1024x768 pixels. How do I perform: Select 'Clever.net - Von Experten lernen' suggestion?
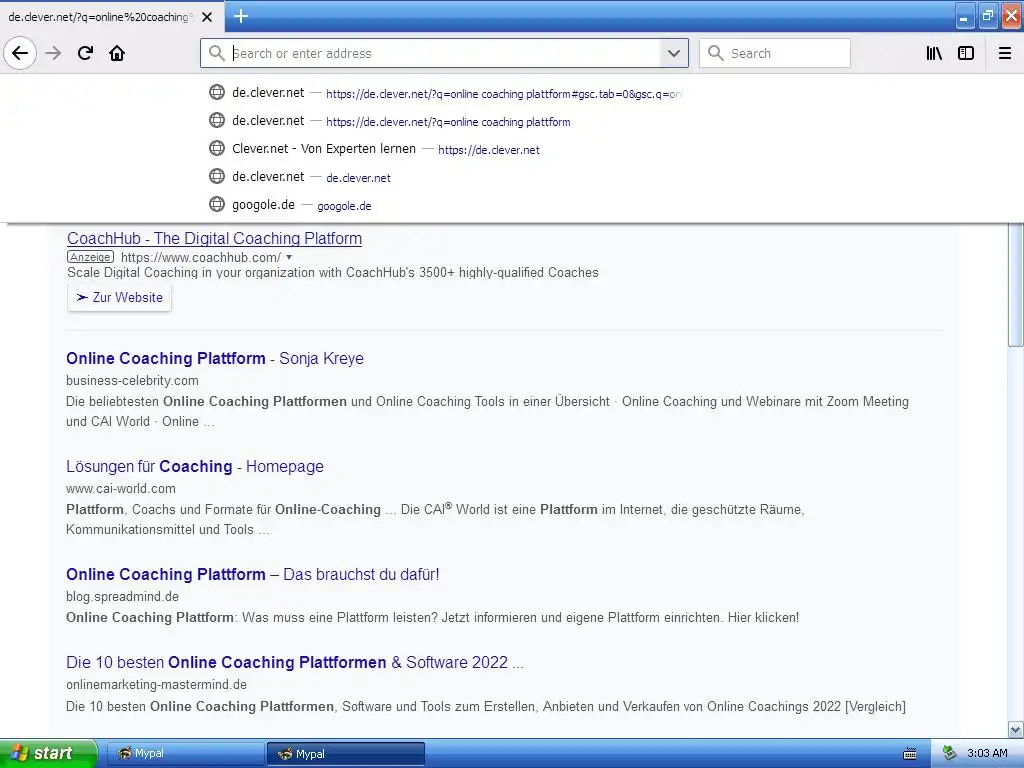click(445, 149)
